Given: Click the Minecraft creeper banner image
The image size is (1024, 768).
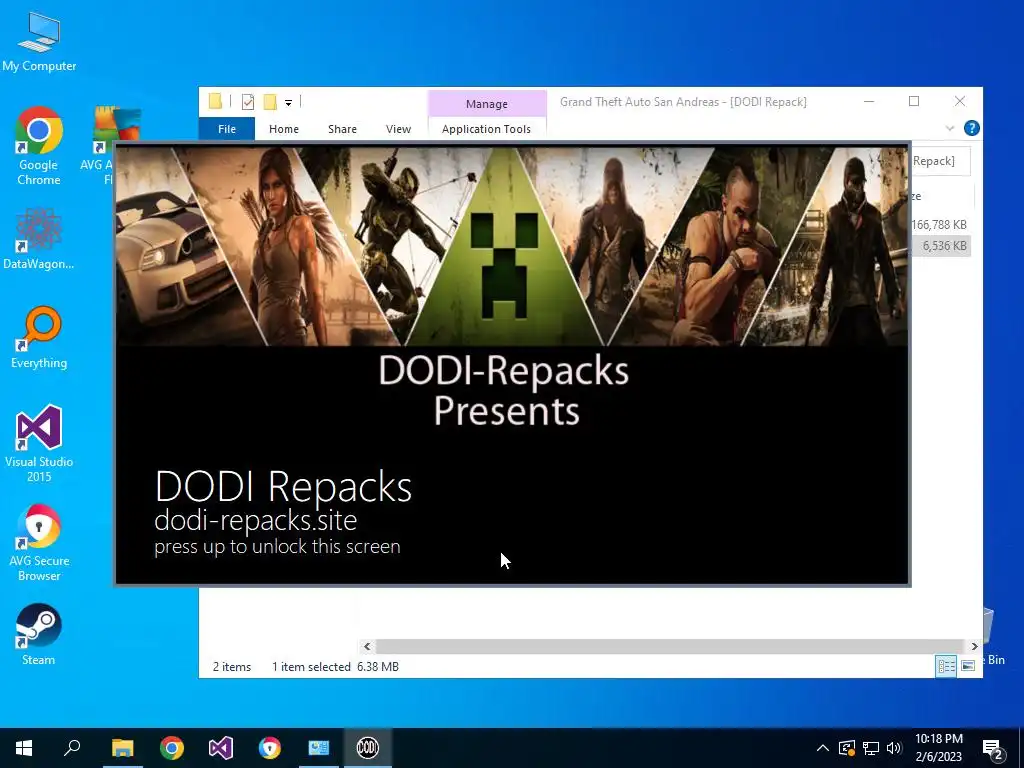Looking at the screenshot, I should pyautogui.click(x=504, y=246).
